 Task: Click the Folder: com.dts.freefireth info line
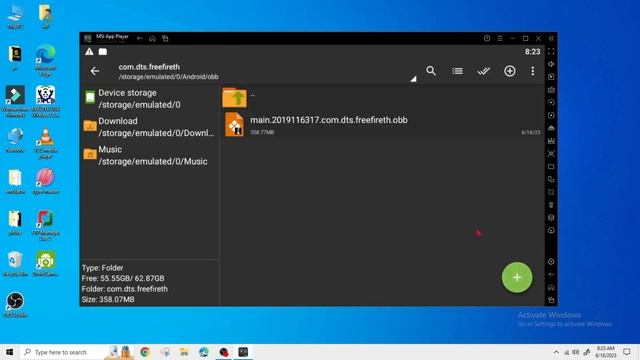pos(124,289)
